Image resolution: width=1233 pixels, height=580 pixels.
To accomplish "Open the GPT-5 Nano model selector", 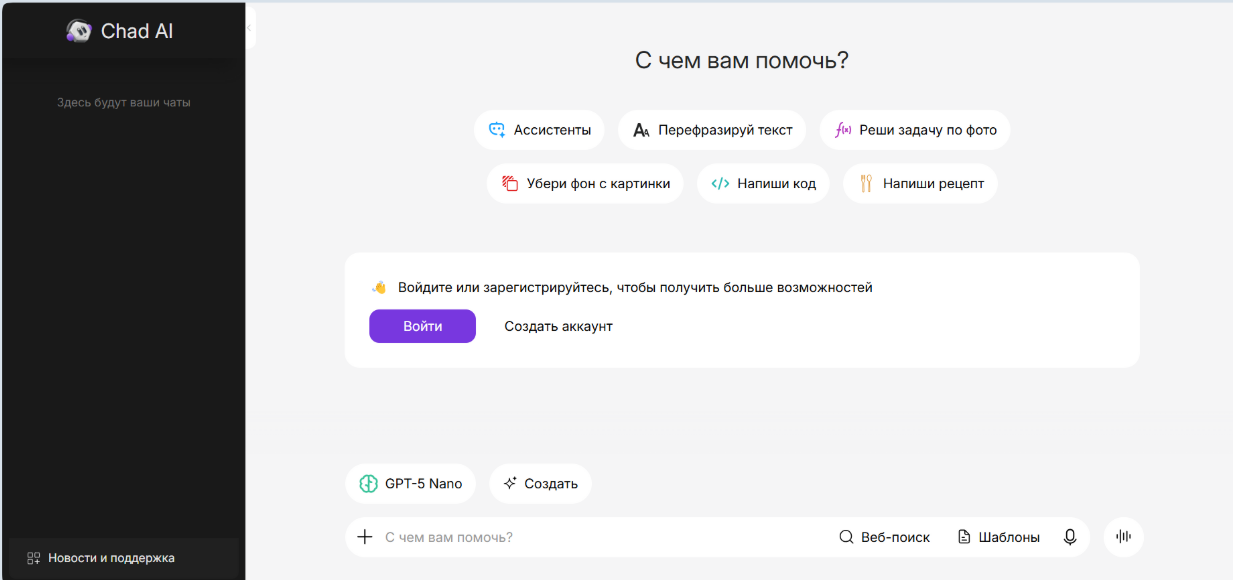I will [x=411, y=484].
